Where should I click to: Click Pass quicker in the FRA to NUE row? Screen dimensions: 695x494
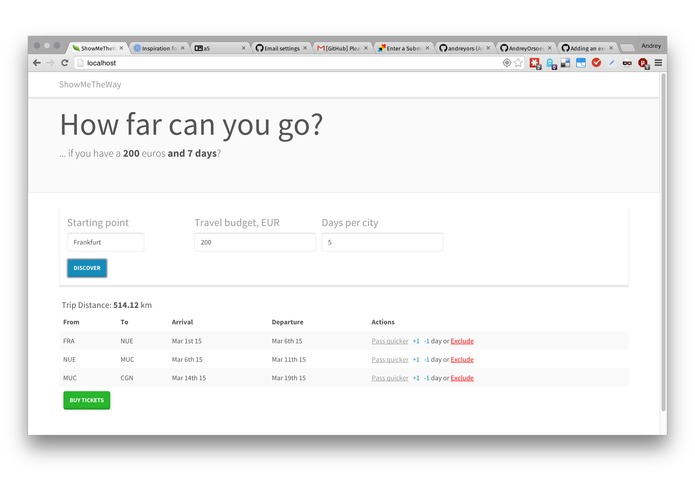point(390,341)
